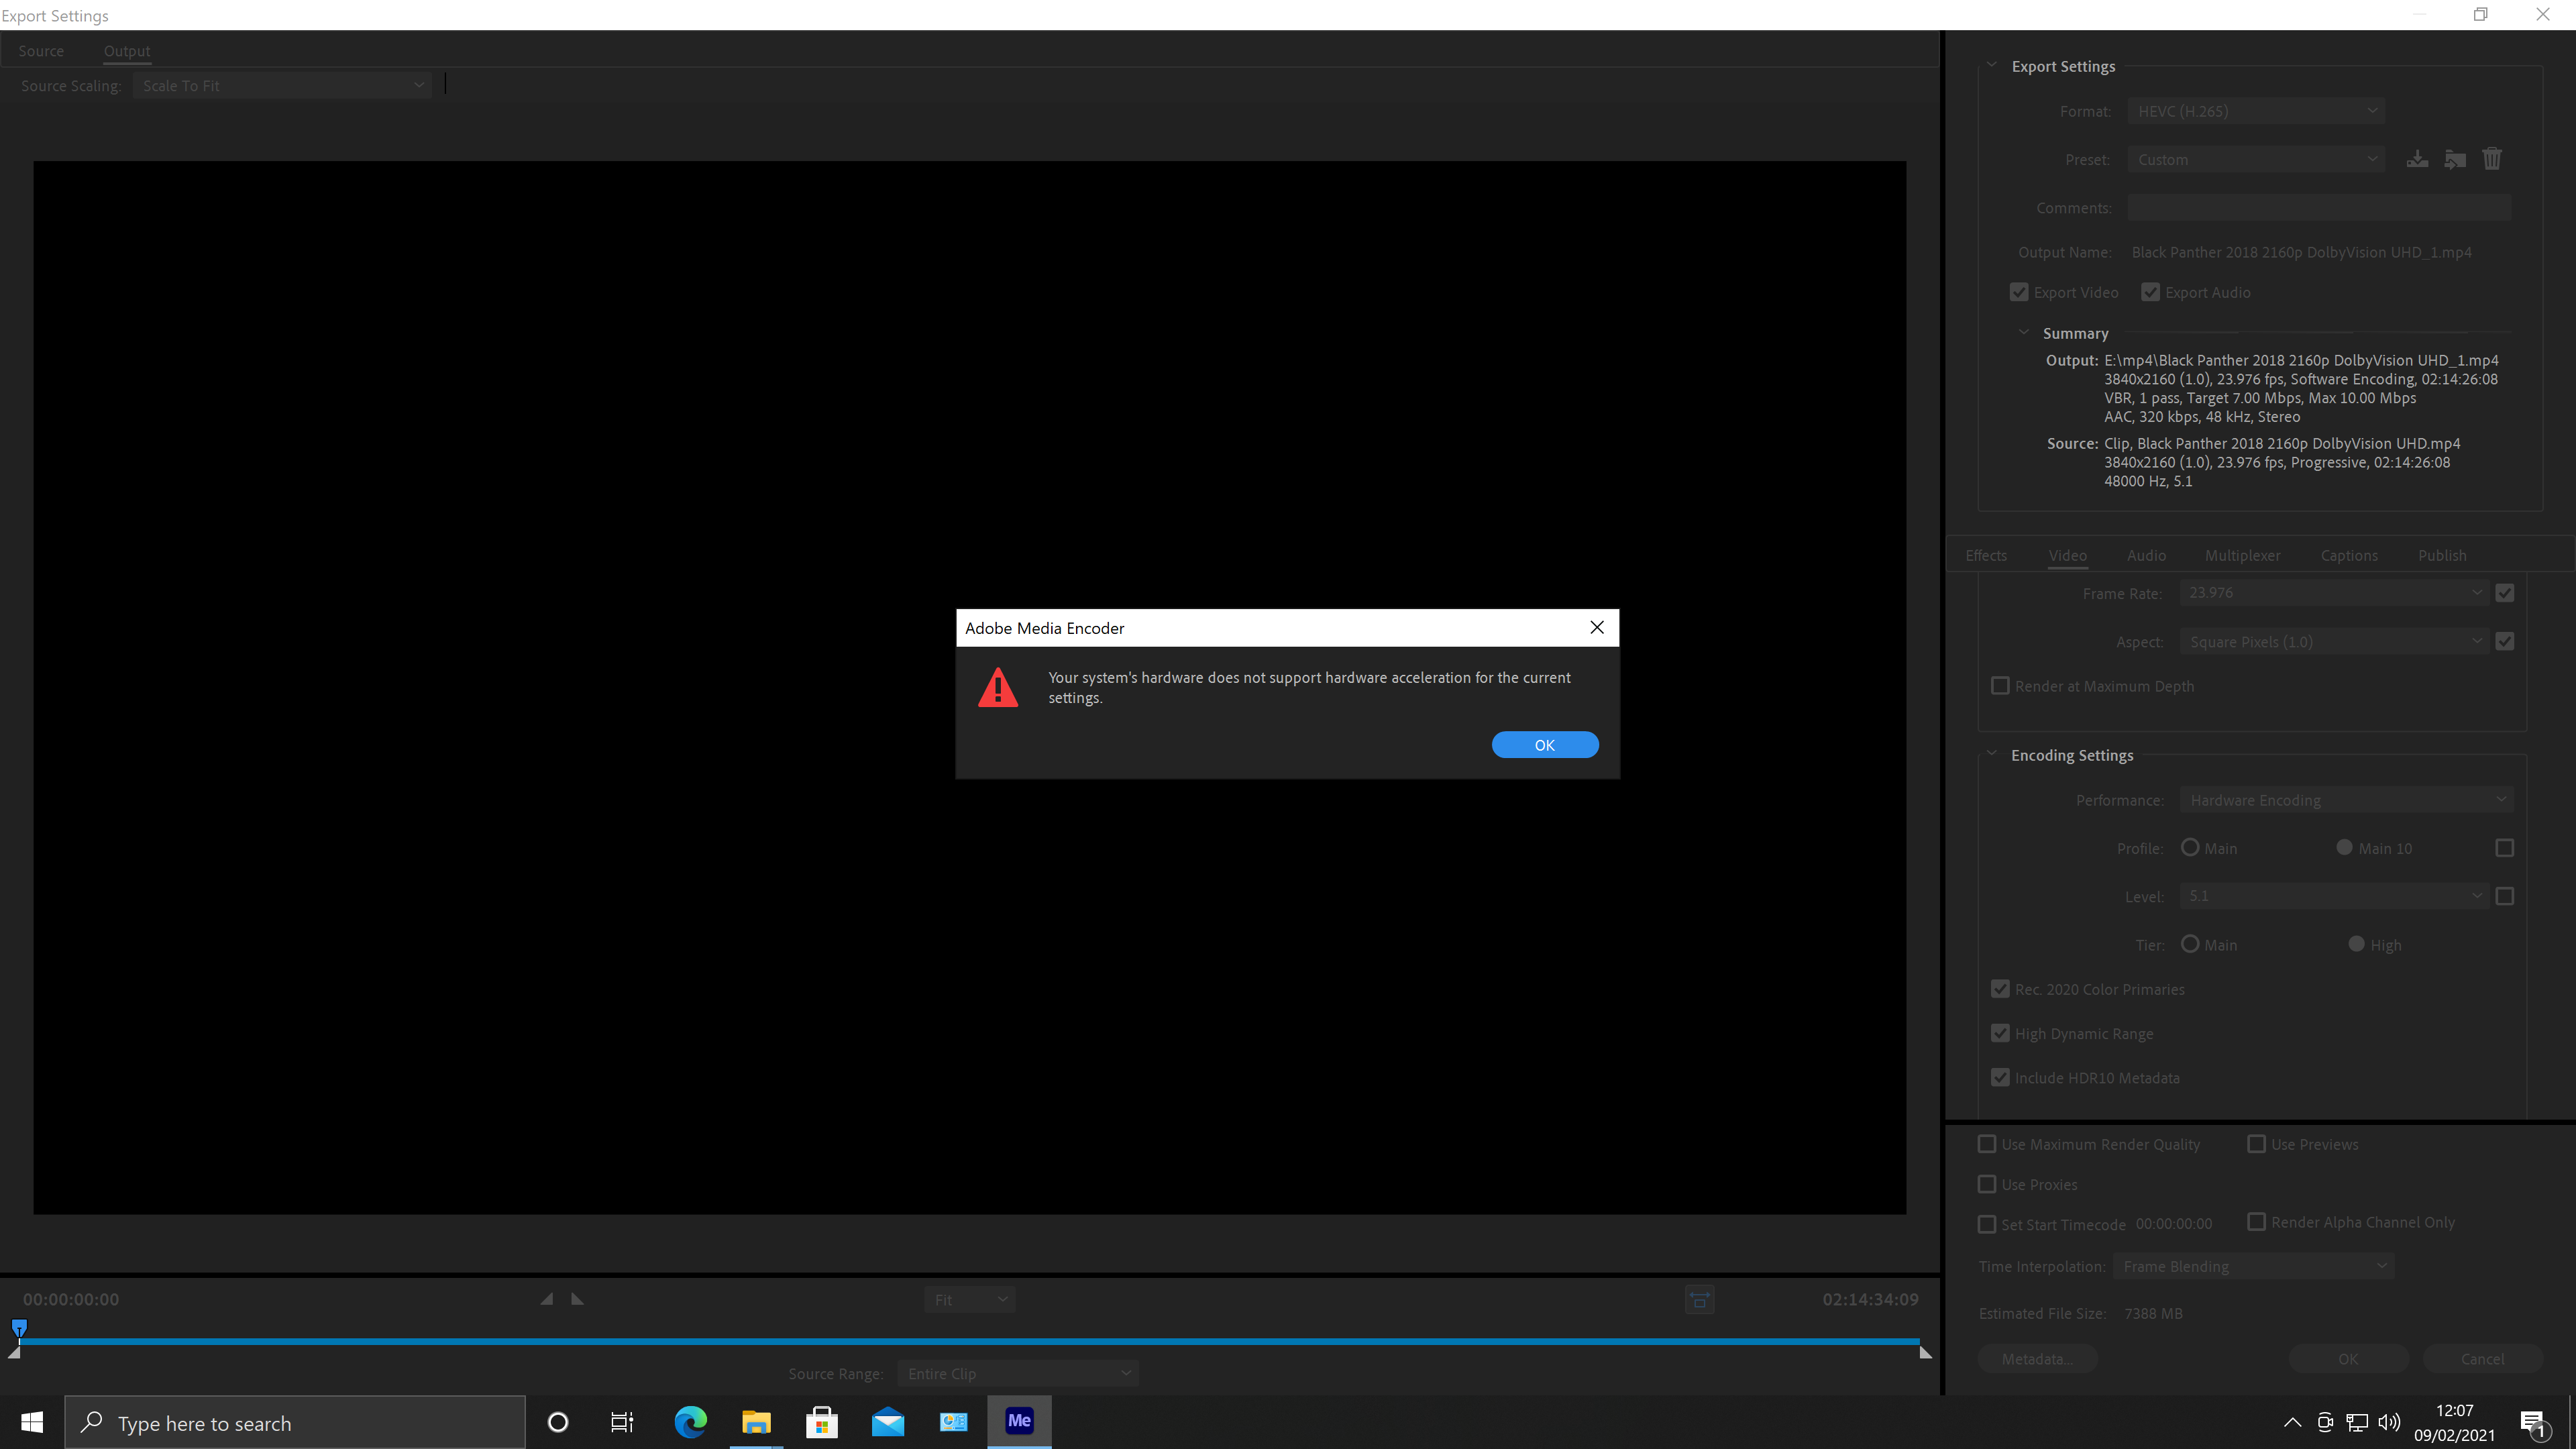2576x1449 pixels.
Task: Dismiss the hardware acceleration warning with OK
Action: 1544,744
